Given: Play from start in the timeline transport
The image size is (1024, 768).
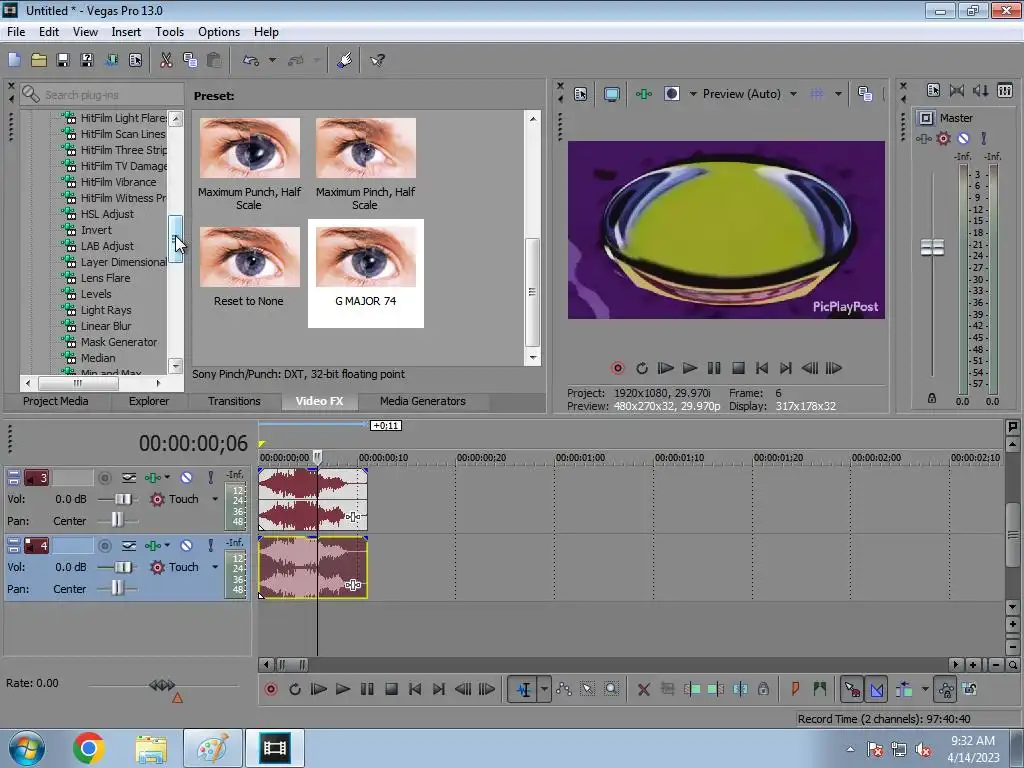Looking at the screenshot, I should pyautogui.click(x=319, y=689).
